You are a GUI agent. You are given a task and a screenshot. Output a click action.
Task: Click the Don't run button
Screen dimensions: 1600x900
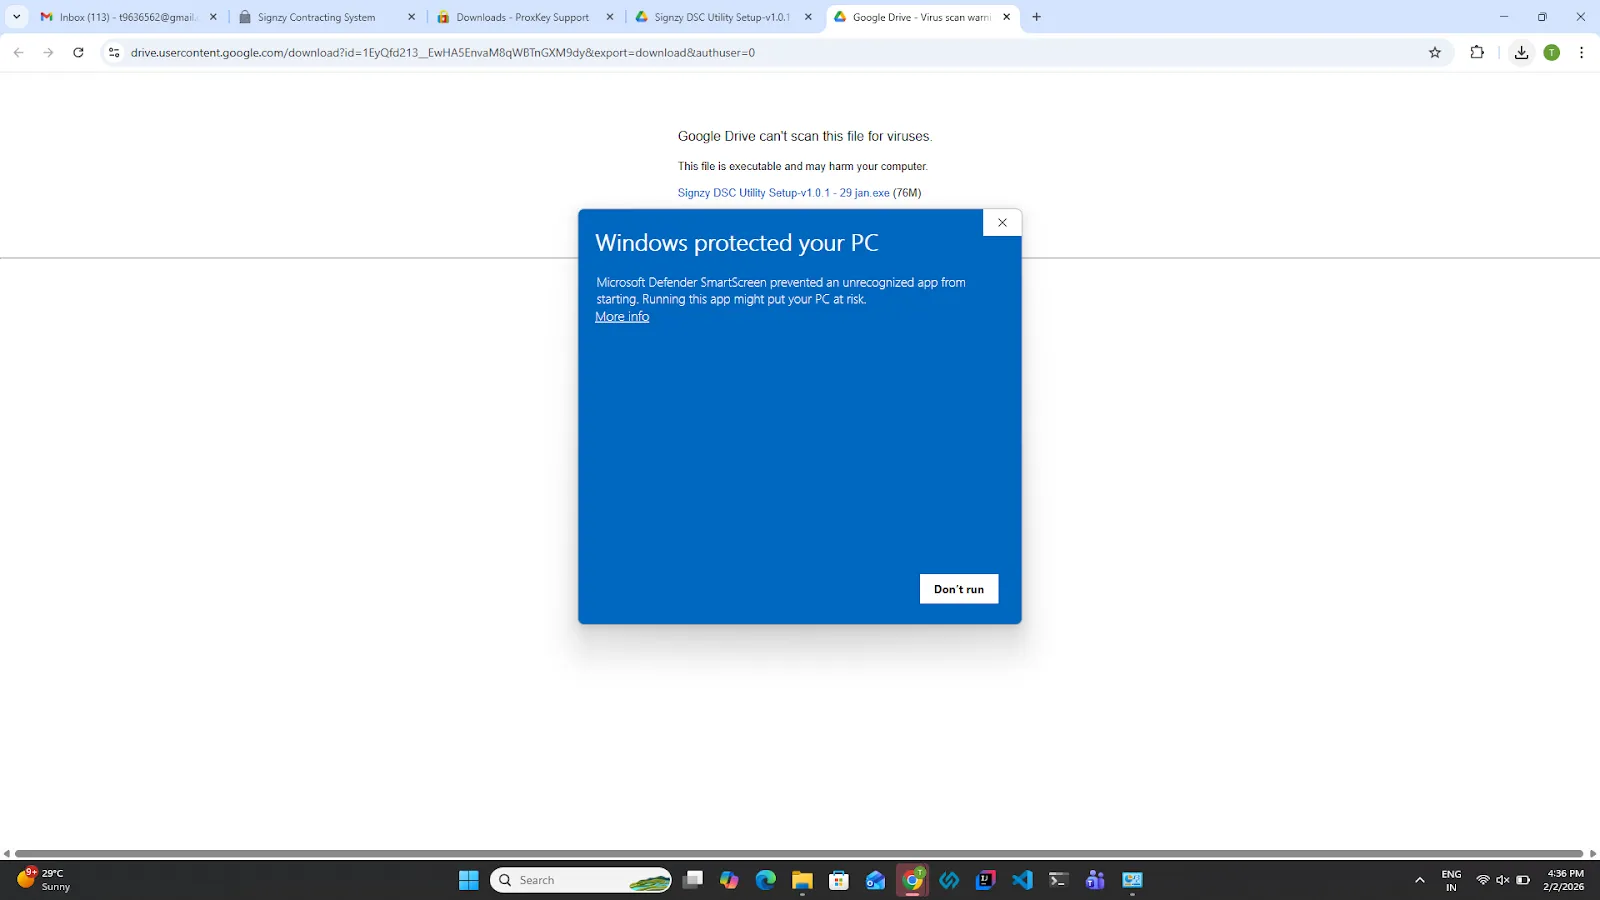point(958,589)
